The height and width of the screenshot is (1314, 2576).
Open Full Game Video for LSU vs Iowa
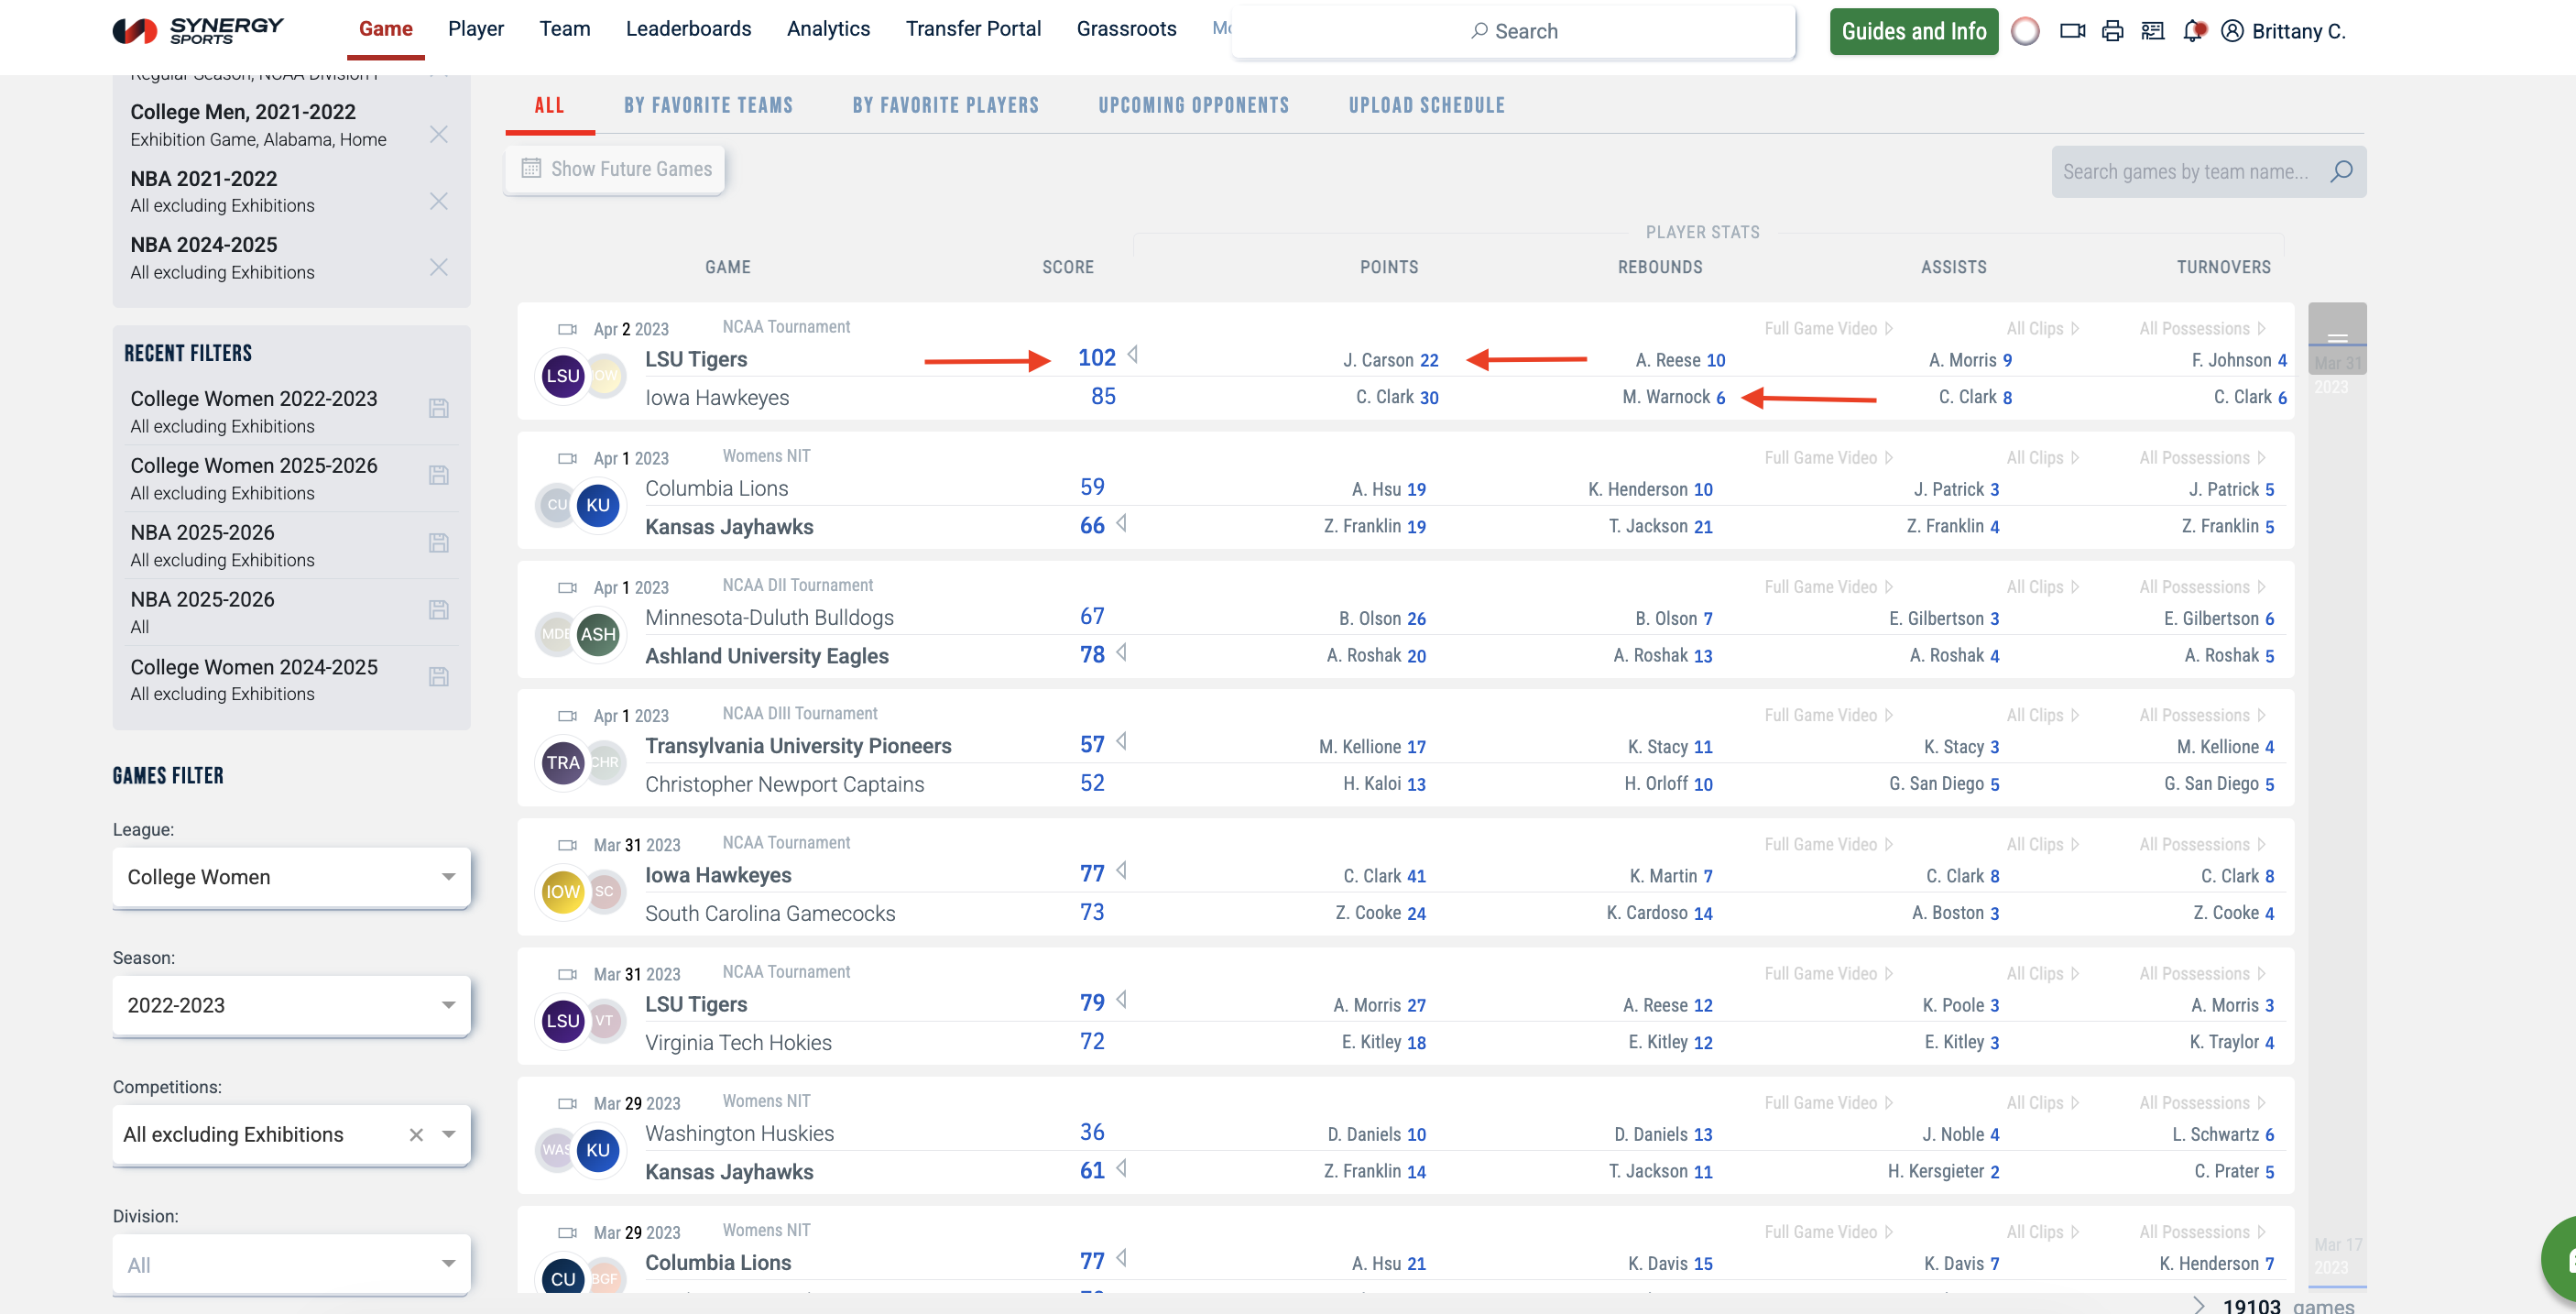pyautogui.click(x=1828, y=328)
